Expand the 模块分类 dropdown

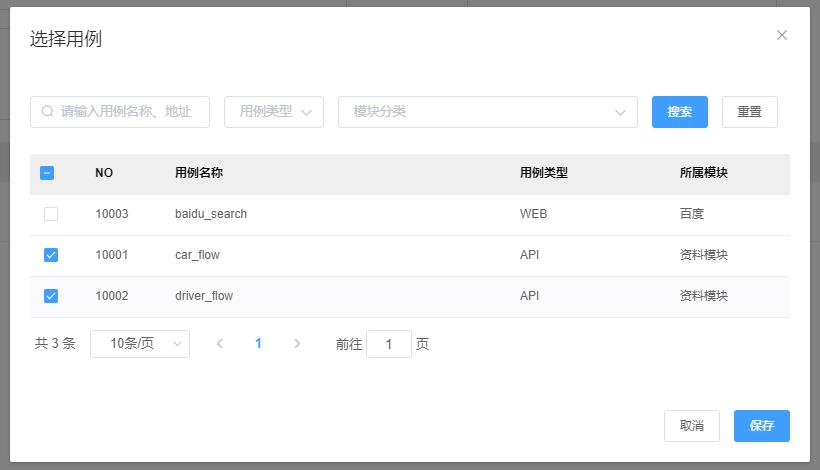[488, 112]
